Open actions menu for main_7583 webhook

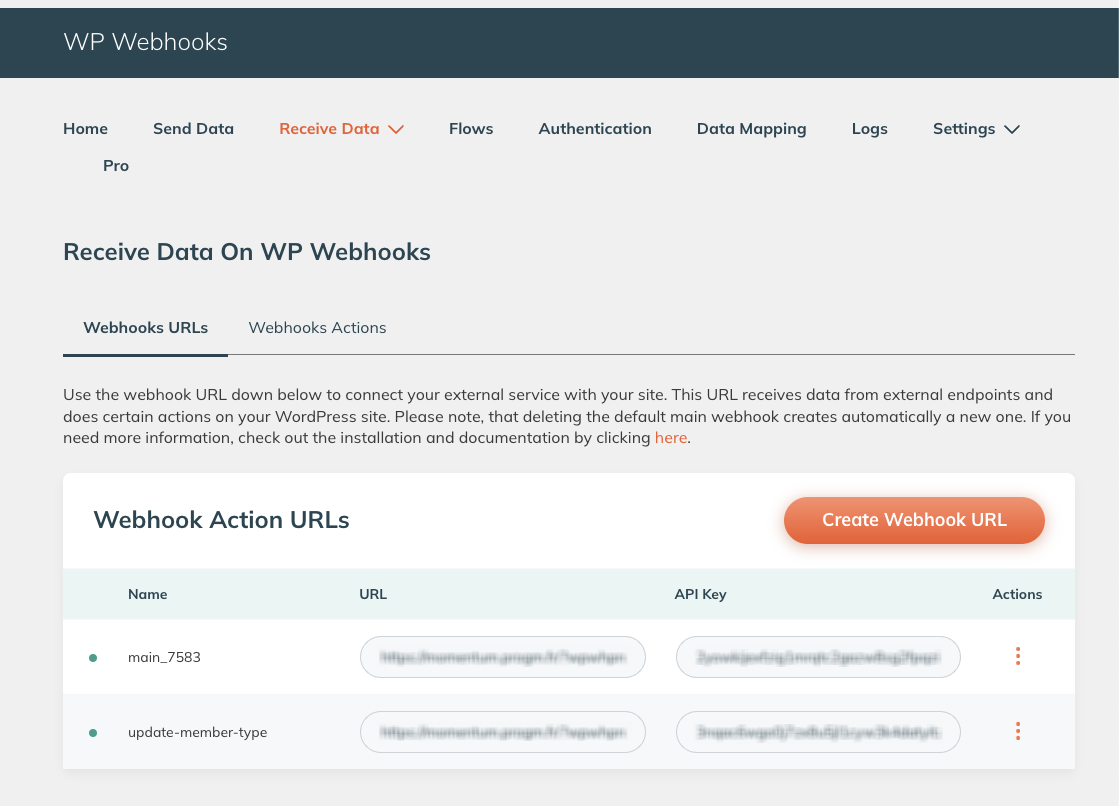point(1017,656)
